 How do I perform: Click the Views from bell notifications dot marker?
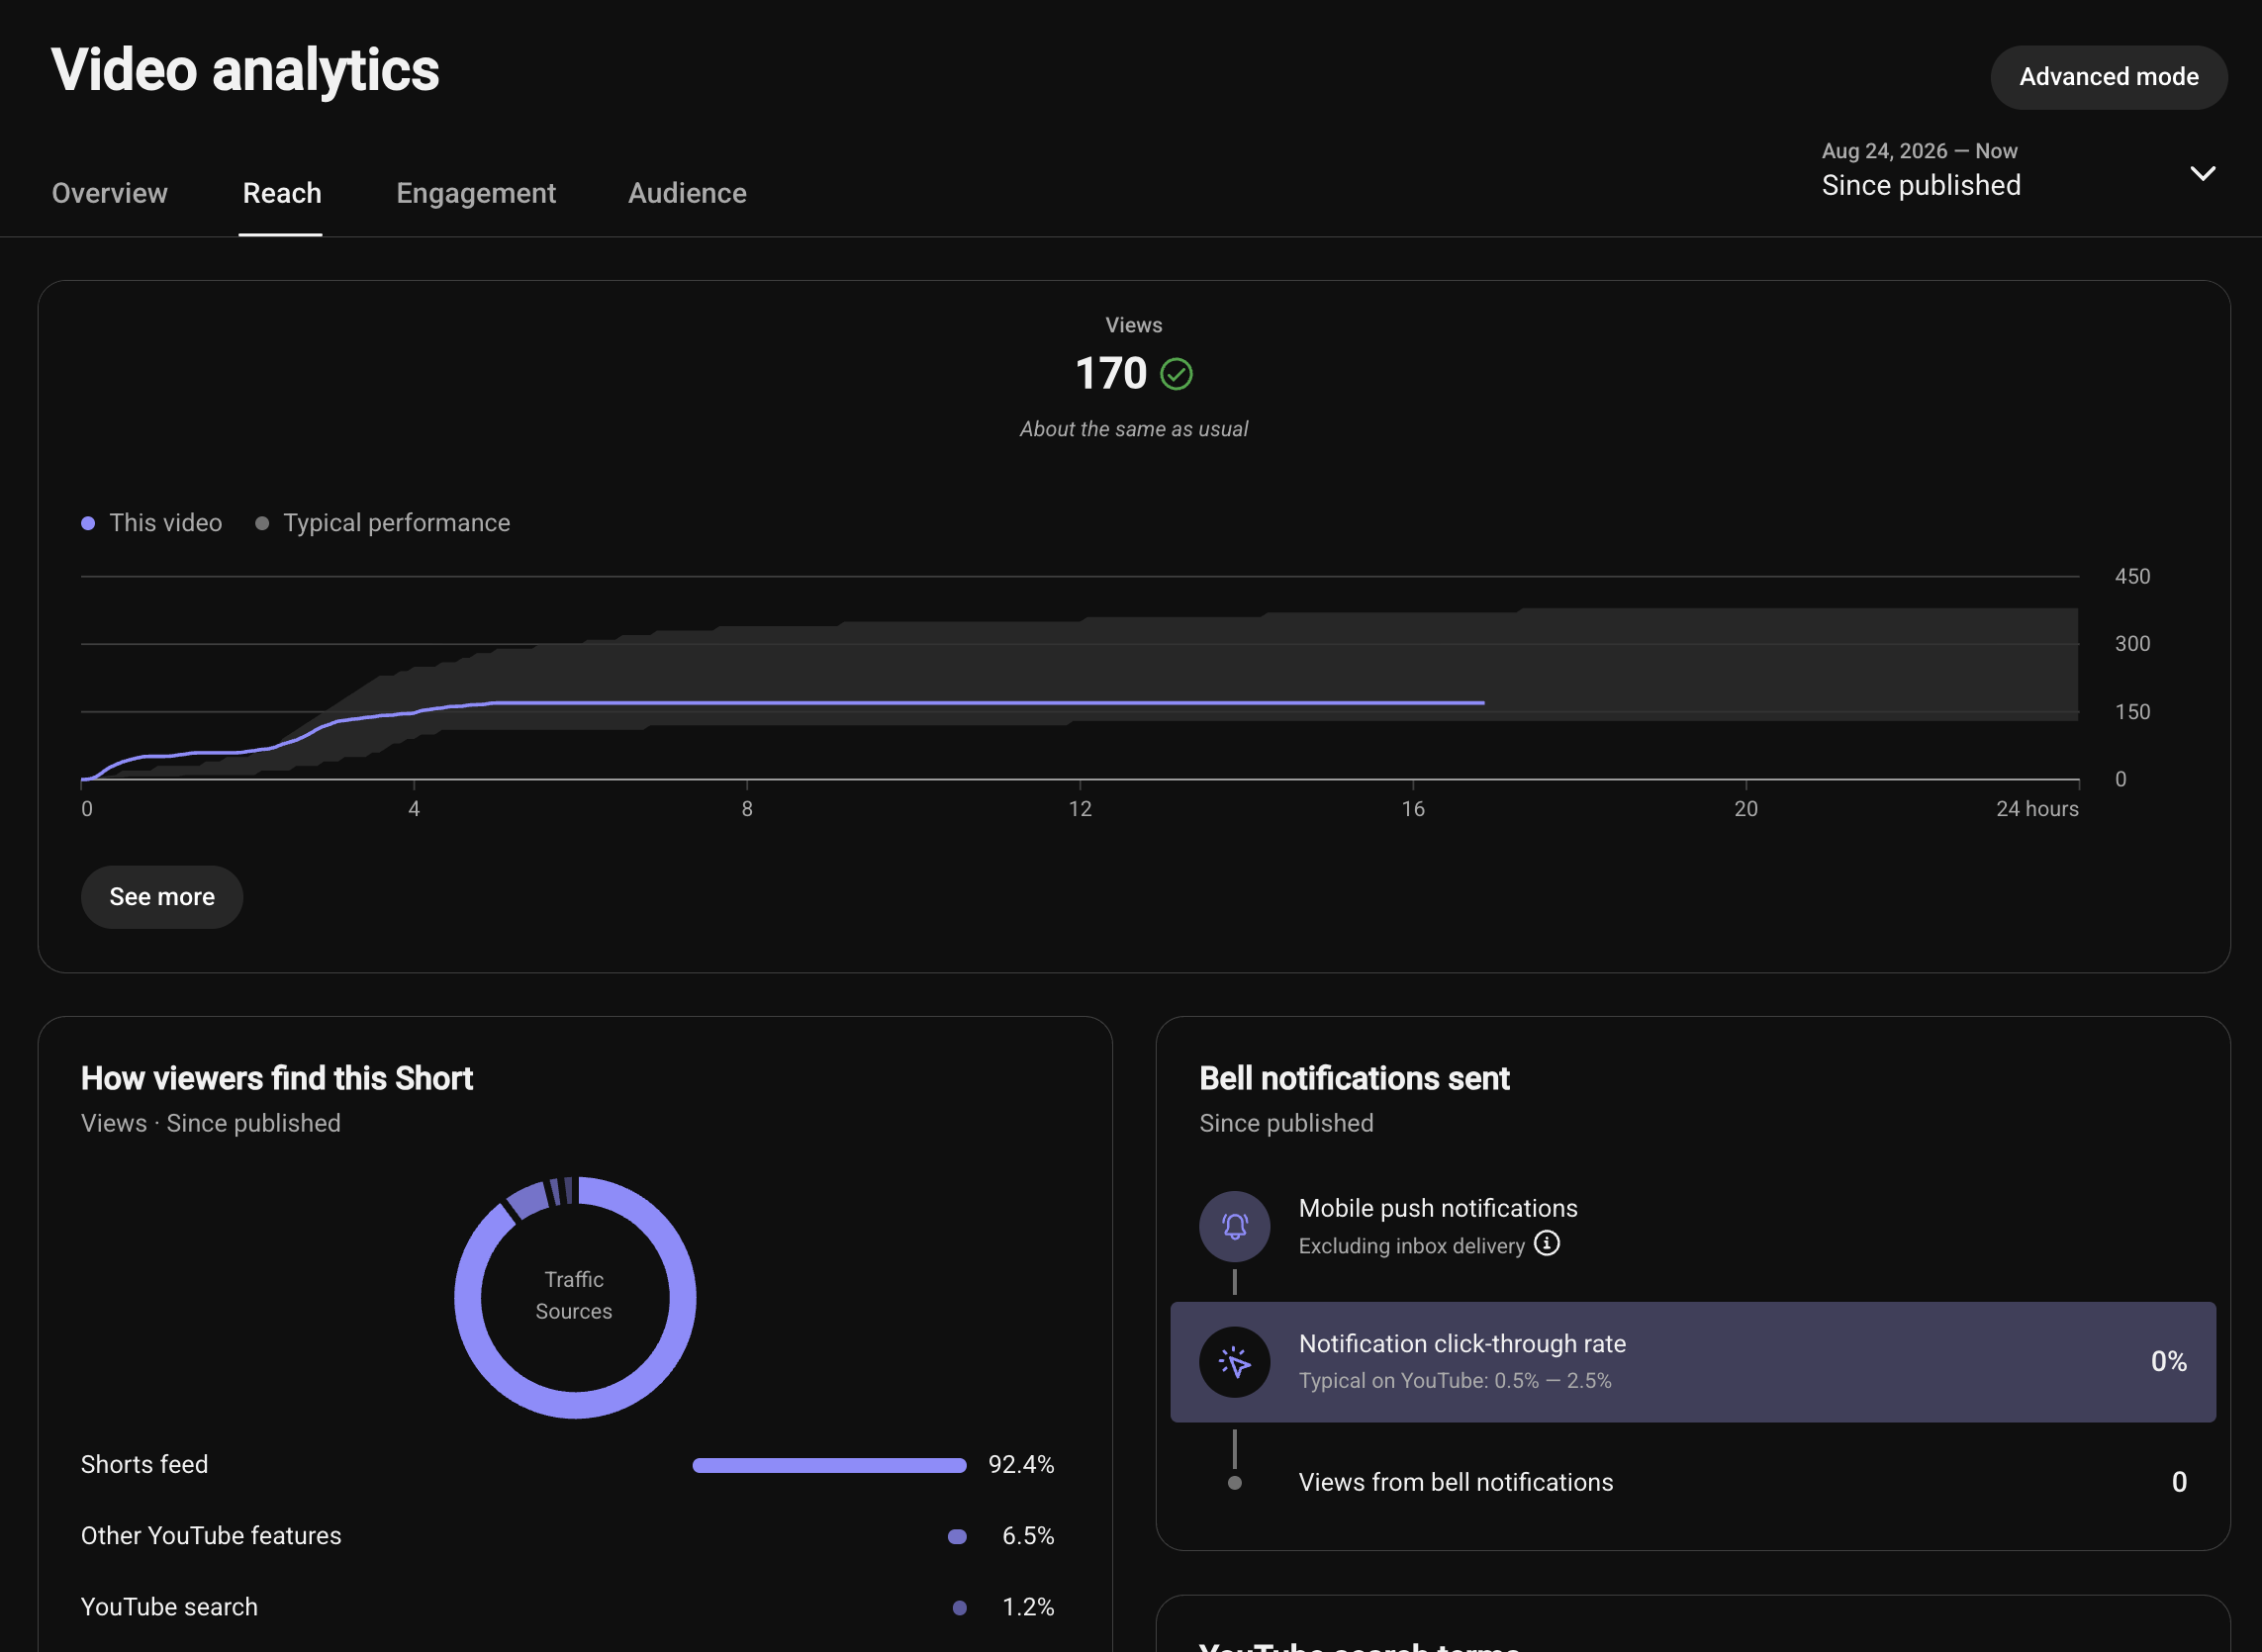tap(1235, 1483)
